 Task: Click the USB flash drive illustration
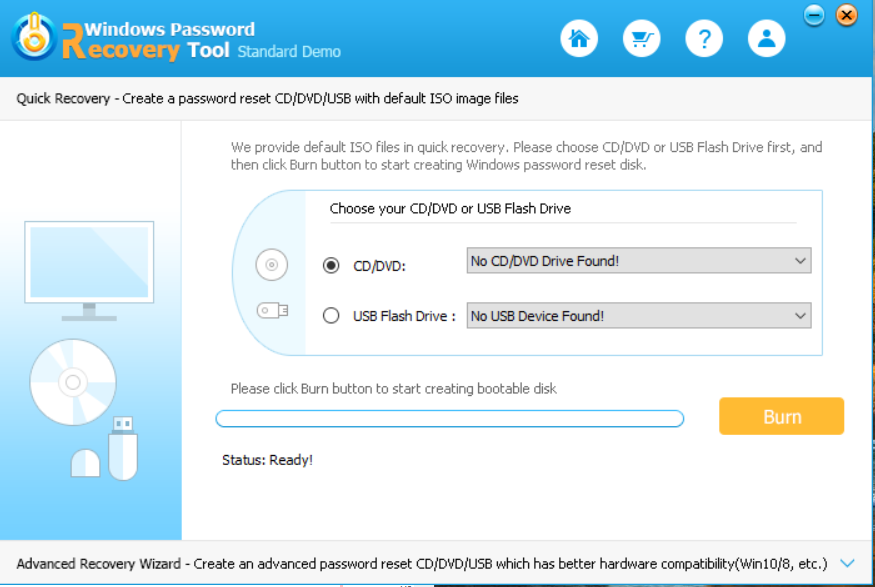[123, 448]
